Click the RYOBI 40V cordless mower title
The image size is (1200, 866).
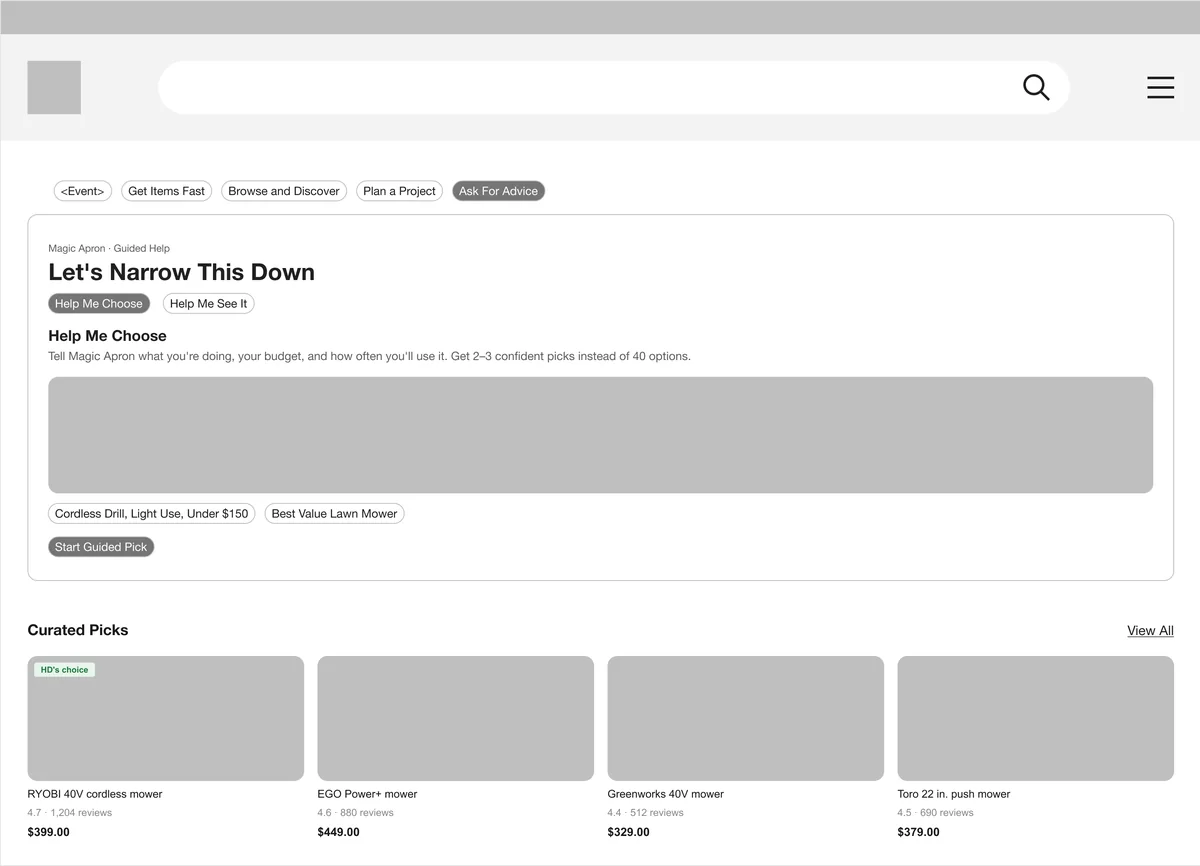coord(95,794)
